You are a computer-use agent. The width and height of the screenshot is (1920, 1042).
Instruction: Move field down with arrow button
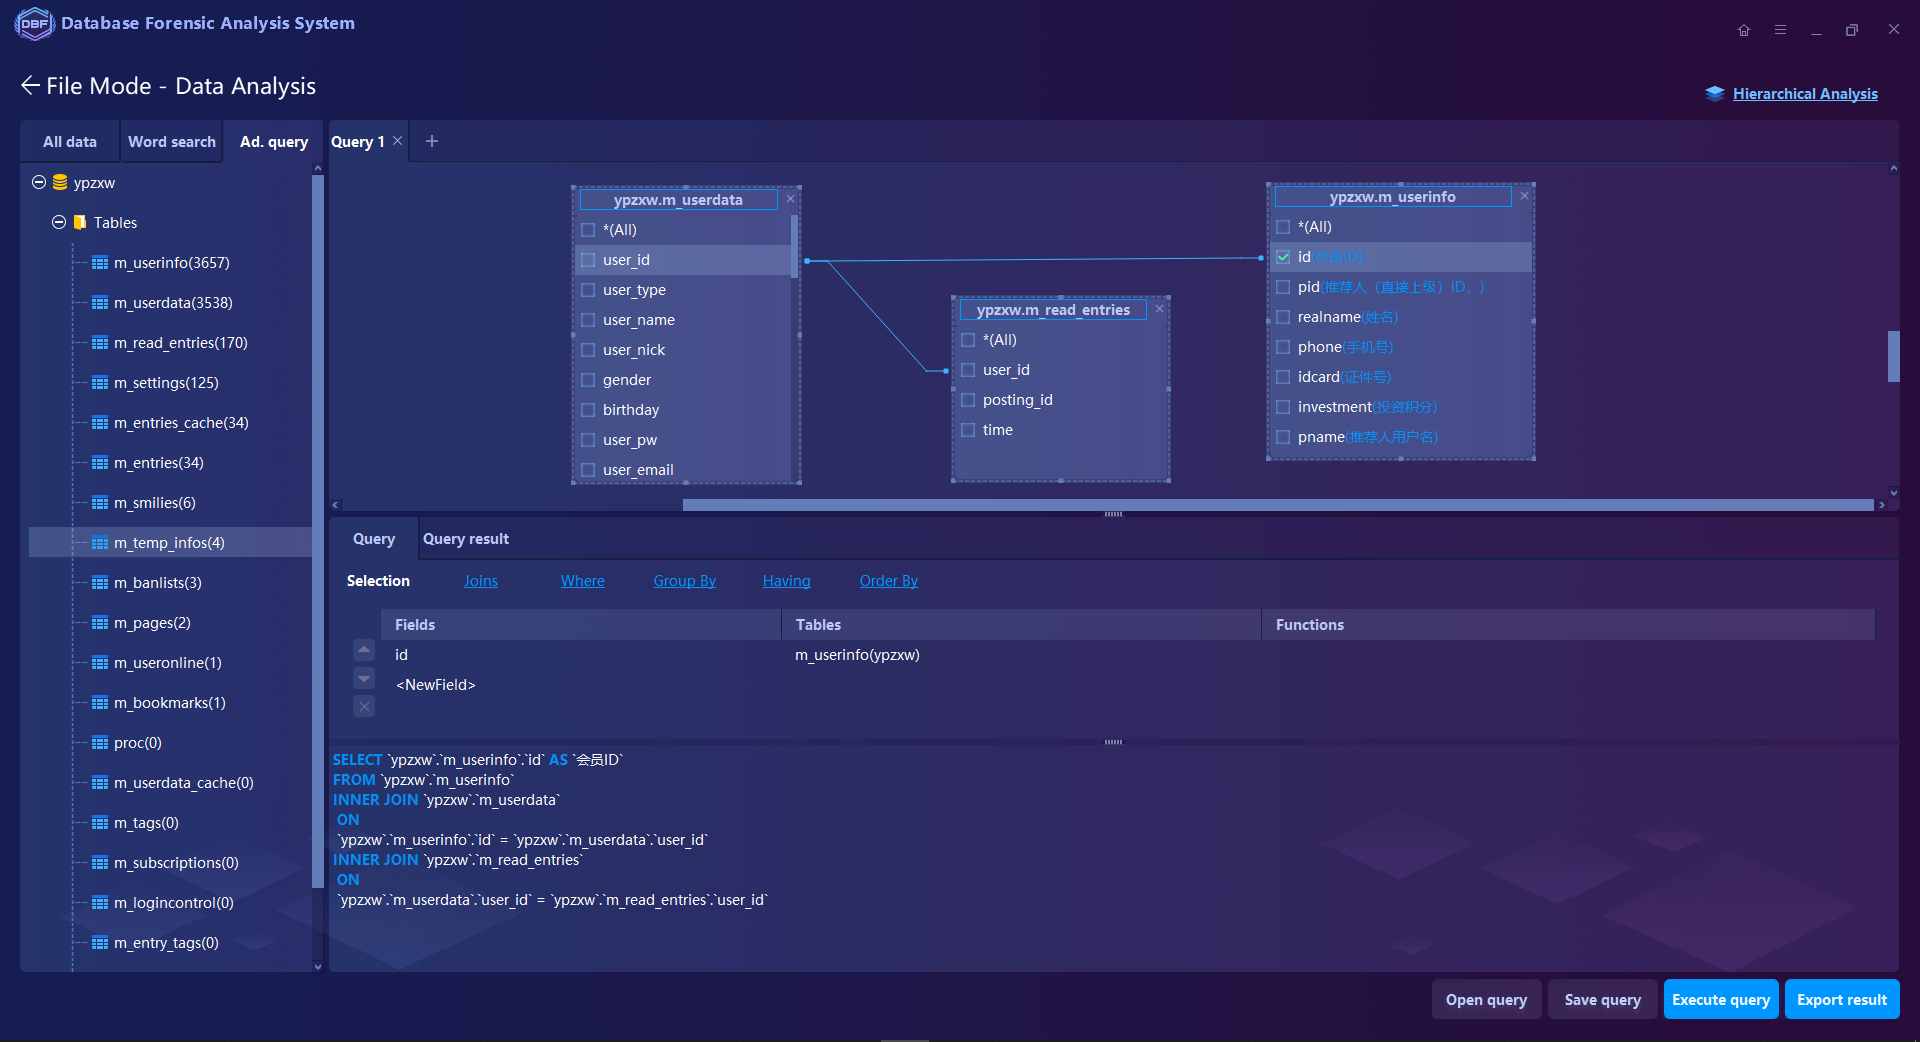(364, 679)
